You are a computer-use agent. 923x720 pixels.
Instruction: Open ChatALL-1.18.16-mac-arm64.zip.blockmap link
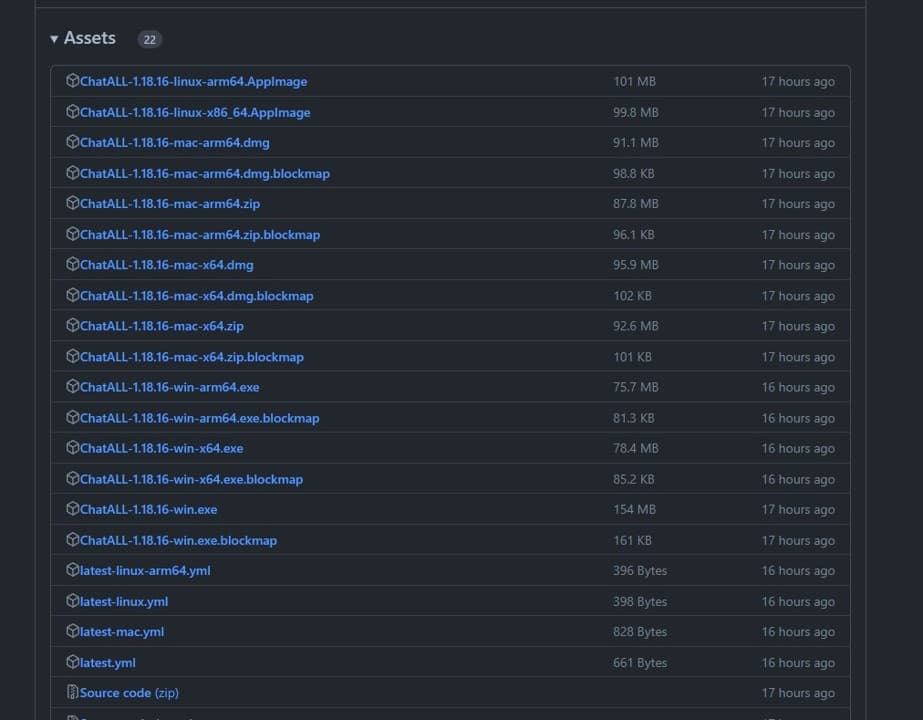pyautogui.click(x=200, y=235)
